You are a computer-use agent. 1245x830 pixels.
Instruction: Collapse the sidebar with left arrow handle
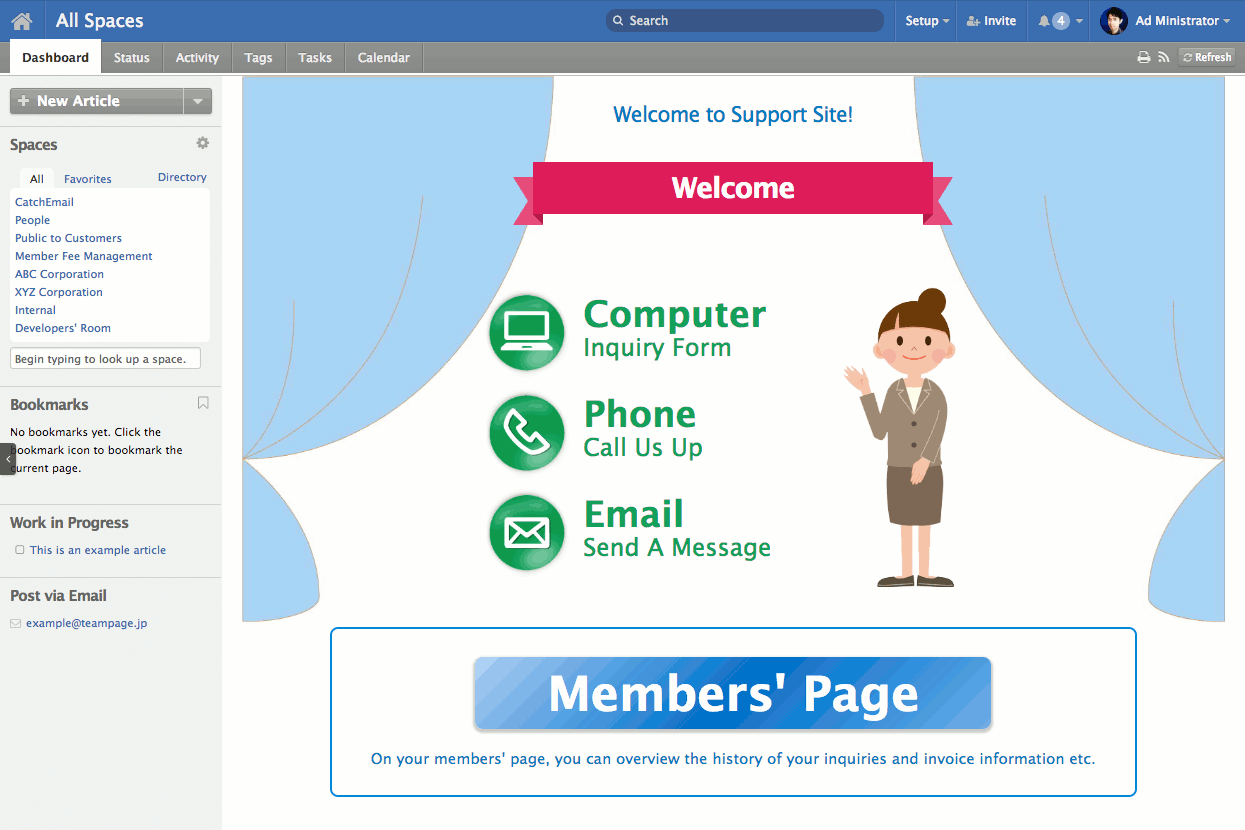[x=8, y=458]
